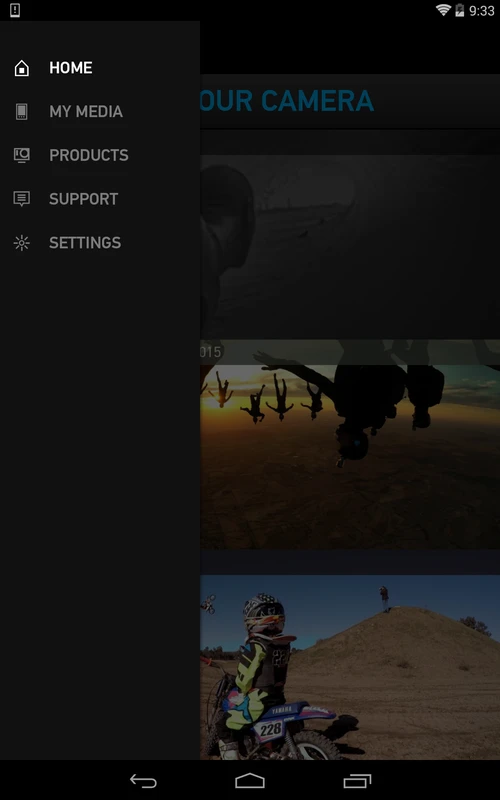Go to SUPPORT in the side menu

[84, 198]
